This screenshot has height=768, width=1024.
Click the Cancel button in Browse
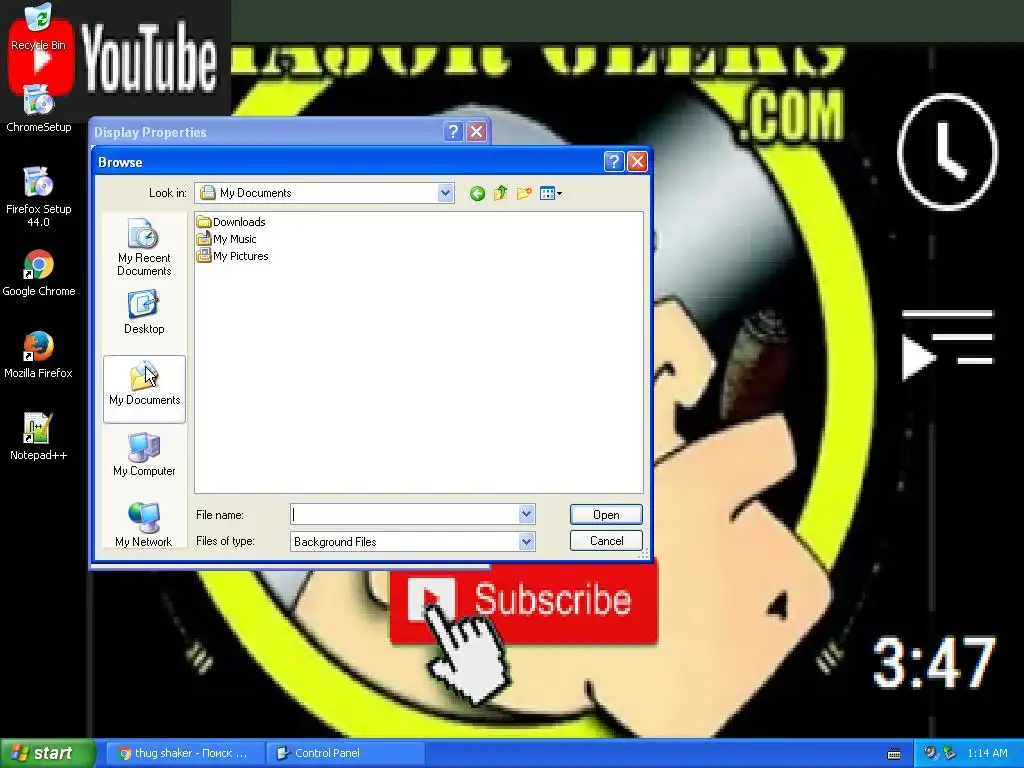click(606, 541)
